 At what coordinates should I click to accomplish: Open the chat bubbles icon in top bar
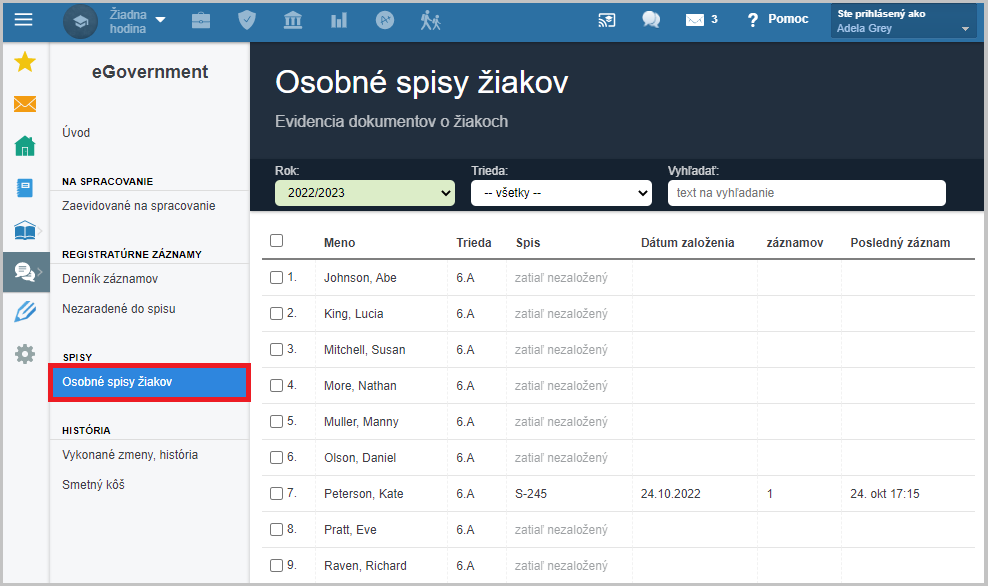point(651,20)
